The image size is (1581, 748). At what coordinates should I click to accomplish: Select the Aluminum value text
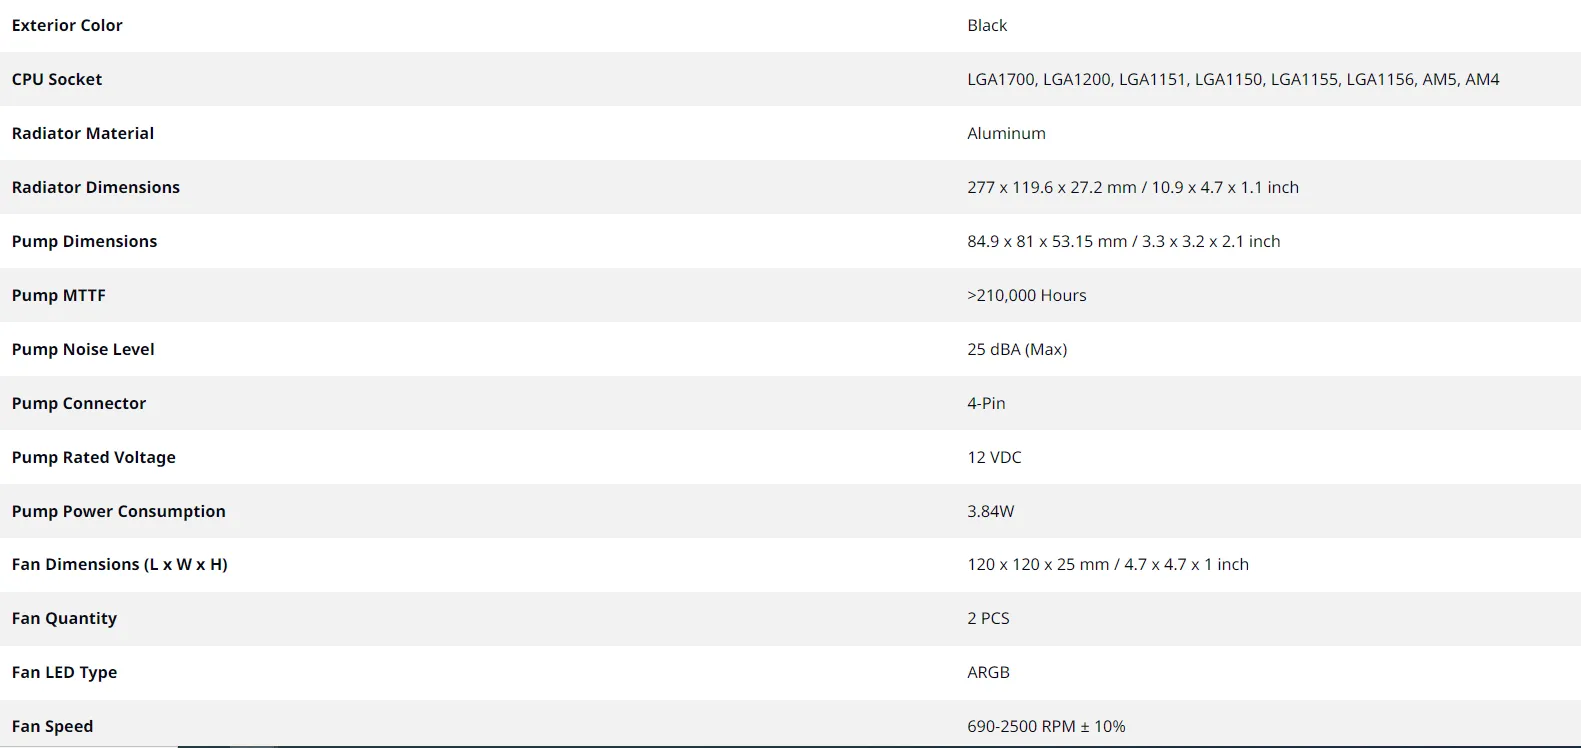[1006, 133]
